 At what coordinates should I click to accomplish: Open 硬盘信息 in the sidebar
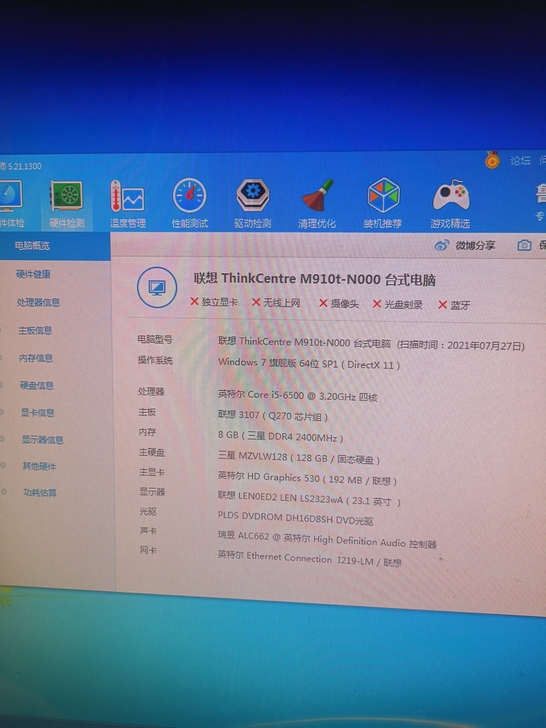click(x=37, y=385)
